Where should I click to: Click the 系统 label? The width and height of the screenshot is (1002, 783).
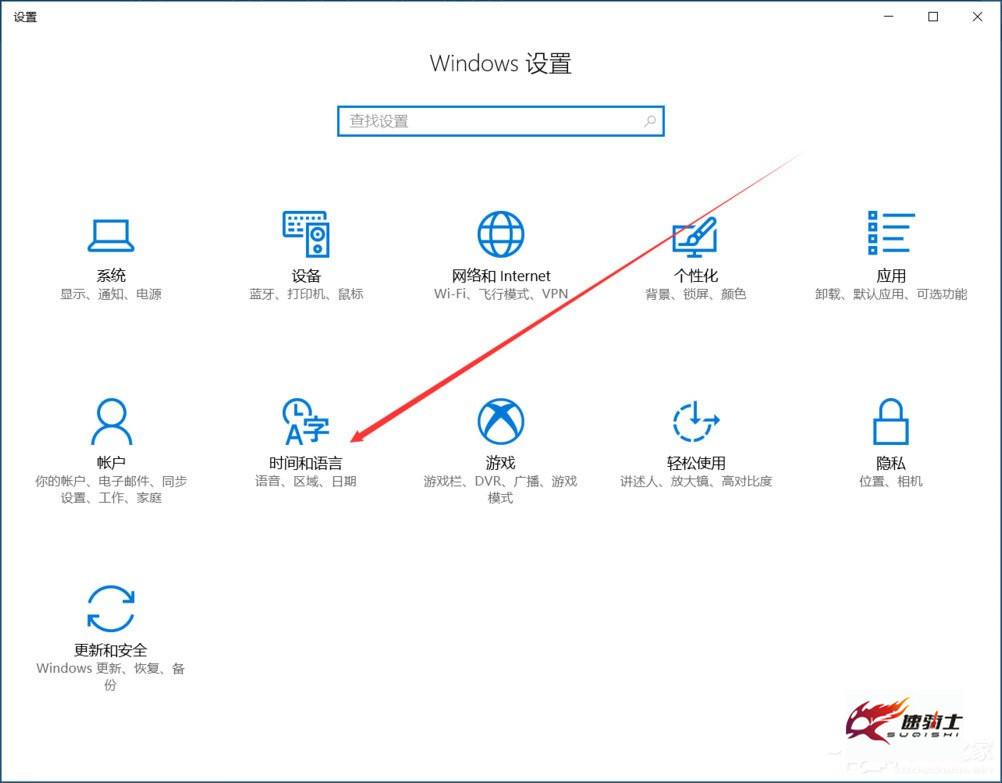pyautogui.click(x=111, y=275)
